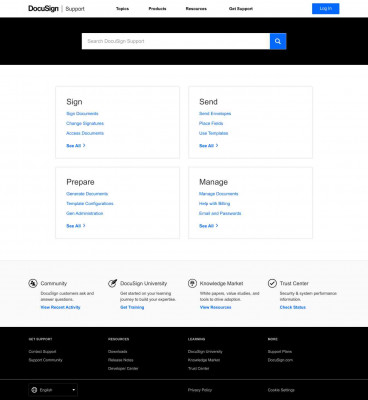Open the Sign Documents link
368x400 pixels.
[x=82, y=114]
